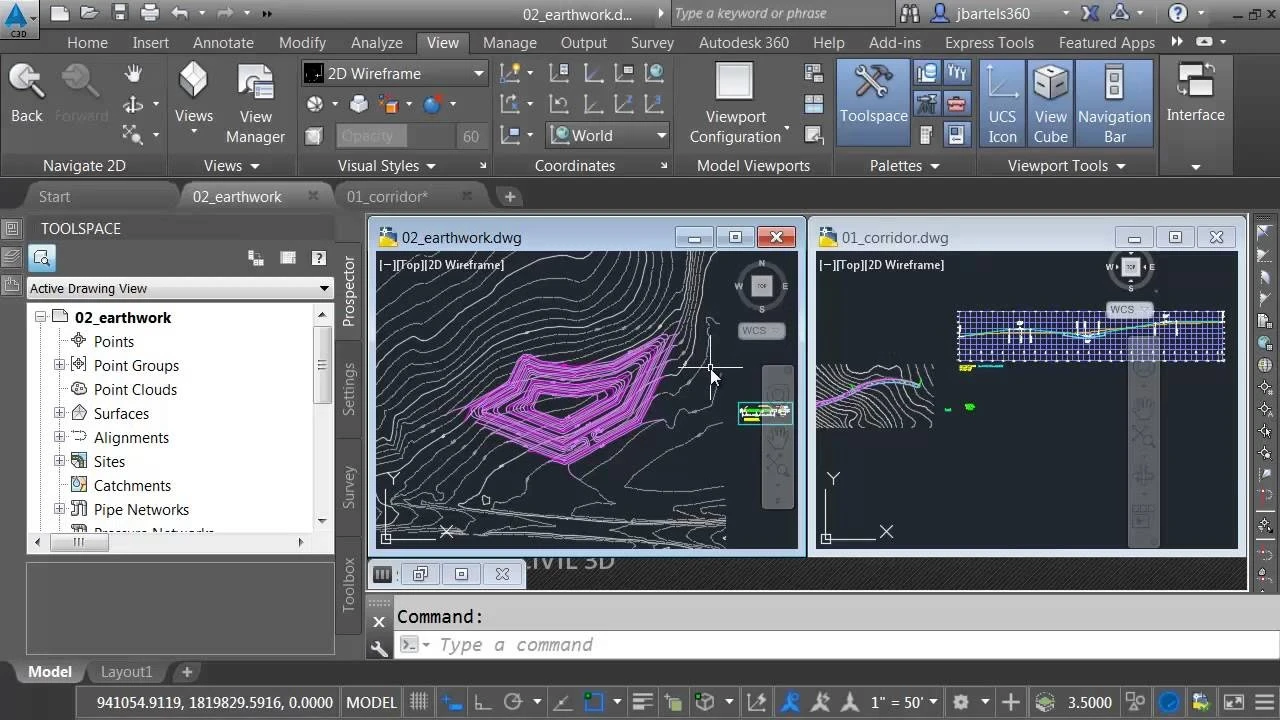Open the Viewport Configuration tool
This screenshot has height=720, width=1280.
pyautogui.click(x=735, y=103)
